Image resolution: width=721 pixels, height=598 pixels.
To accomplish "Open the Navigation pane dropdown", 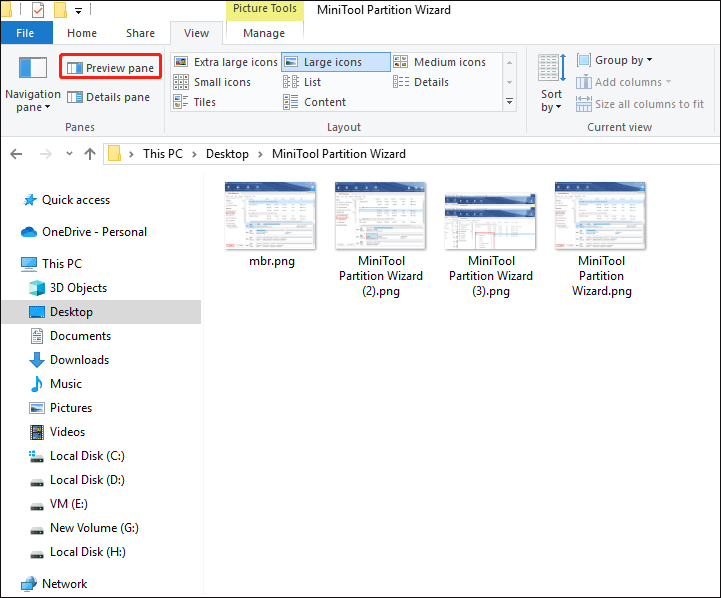I will click(x=33, y=85).
